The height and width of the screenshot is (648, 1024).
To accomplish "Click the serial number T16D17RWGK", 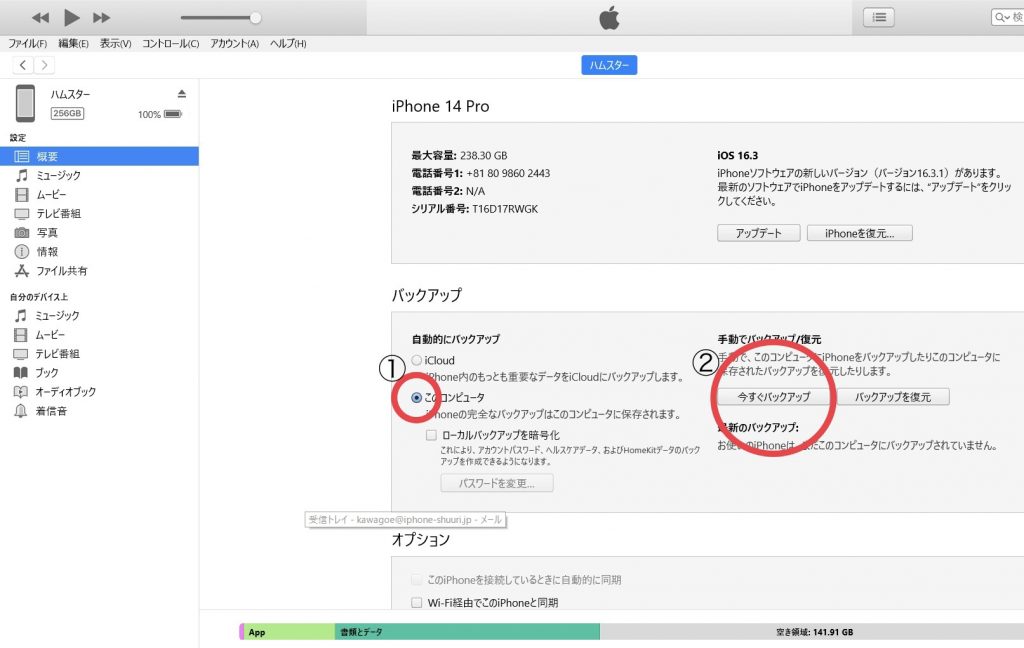I will coord(505,209).
